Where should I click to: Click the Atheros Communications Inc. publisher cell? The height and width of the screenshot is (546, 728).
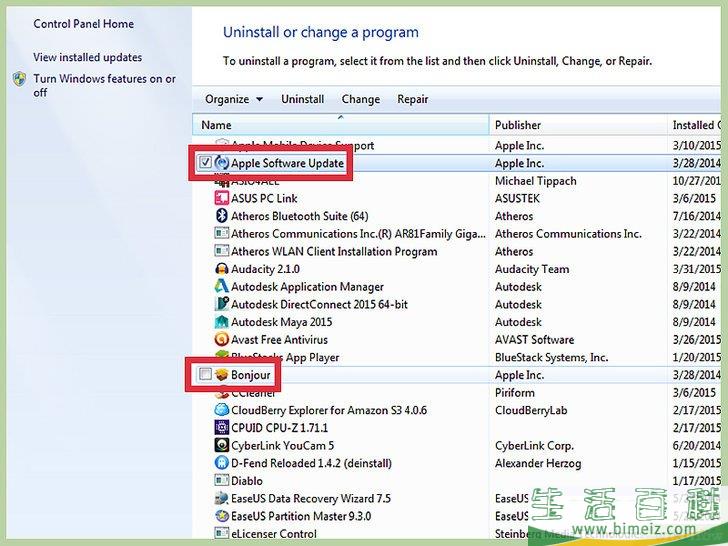(568, 234)
